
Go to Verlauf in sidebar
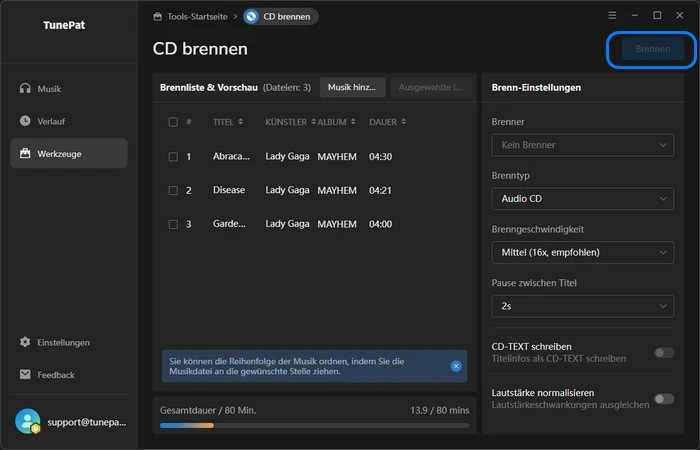coord(69,121)
